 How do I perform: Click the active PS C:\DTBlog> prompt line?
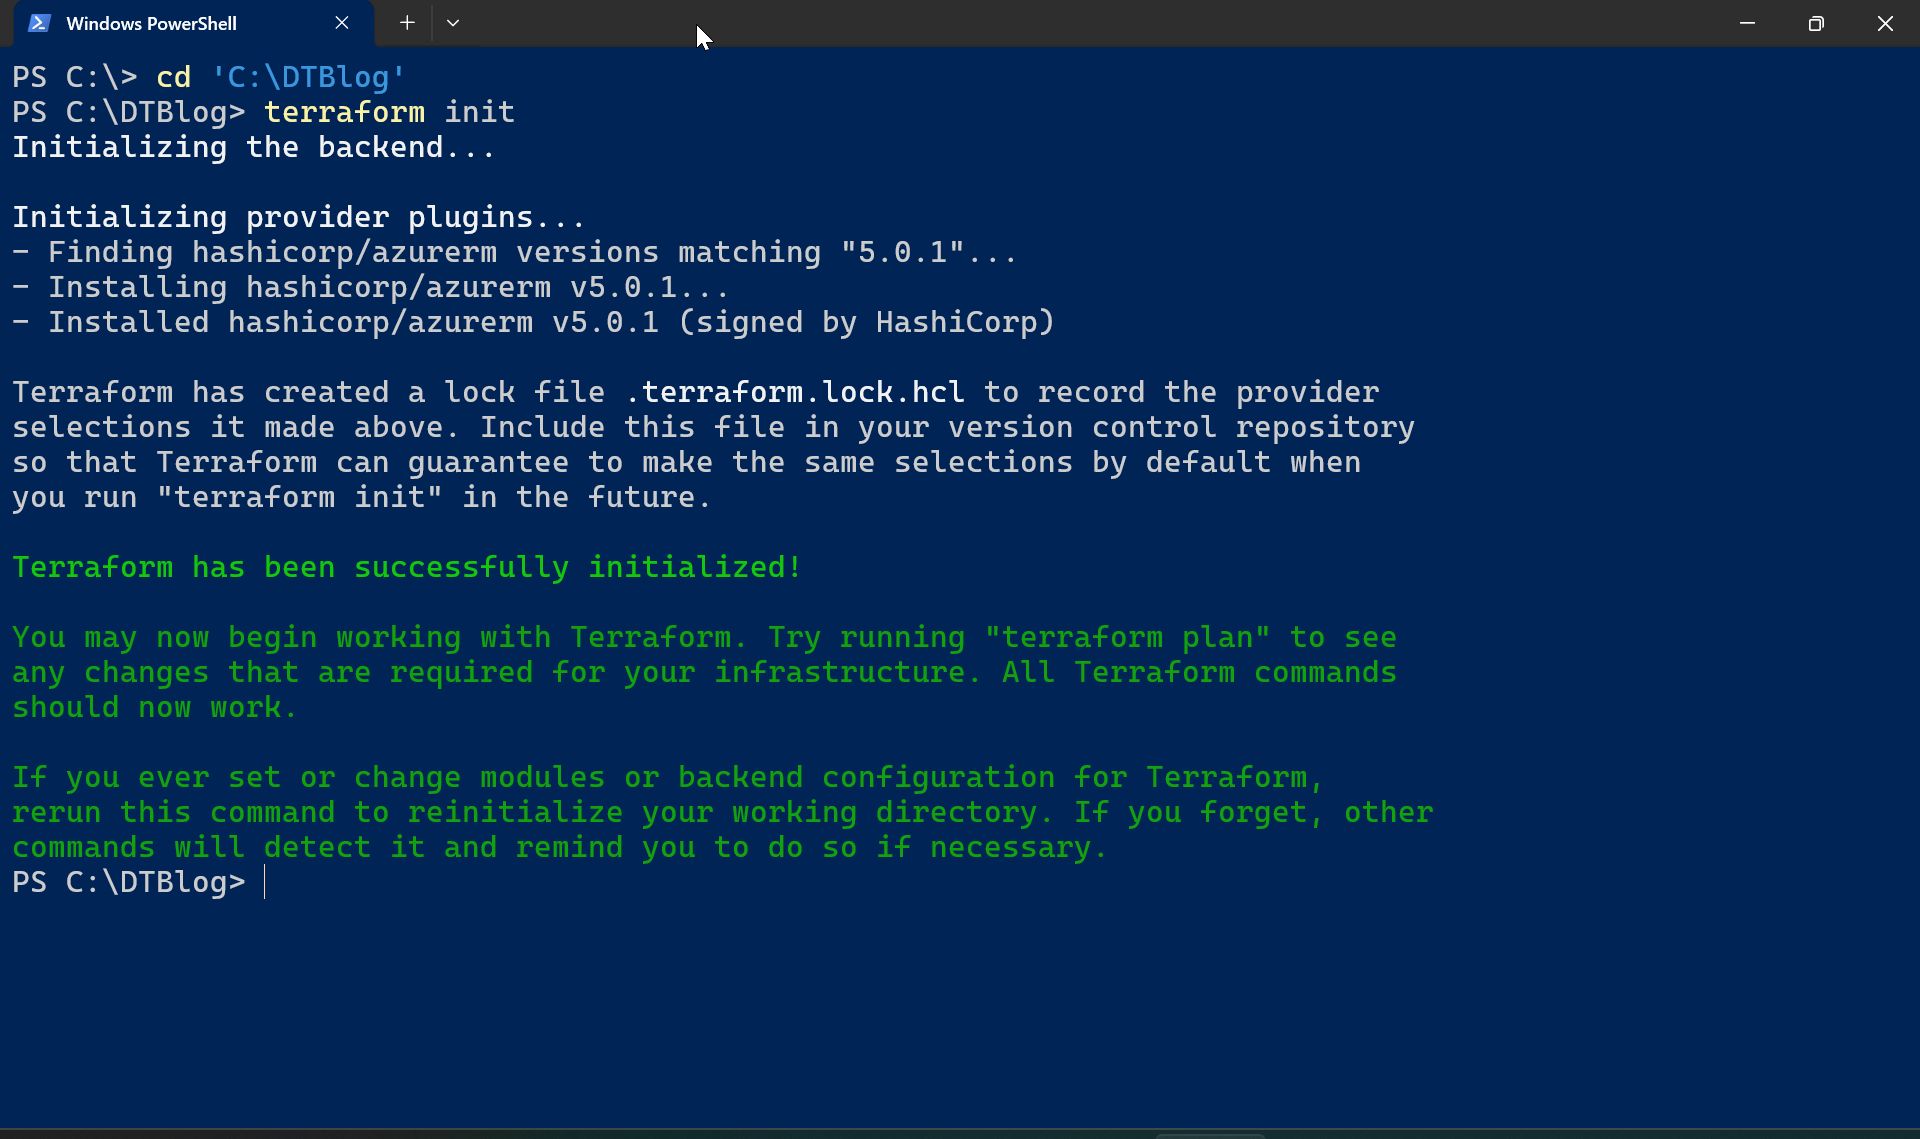click(139, 882)
